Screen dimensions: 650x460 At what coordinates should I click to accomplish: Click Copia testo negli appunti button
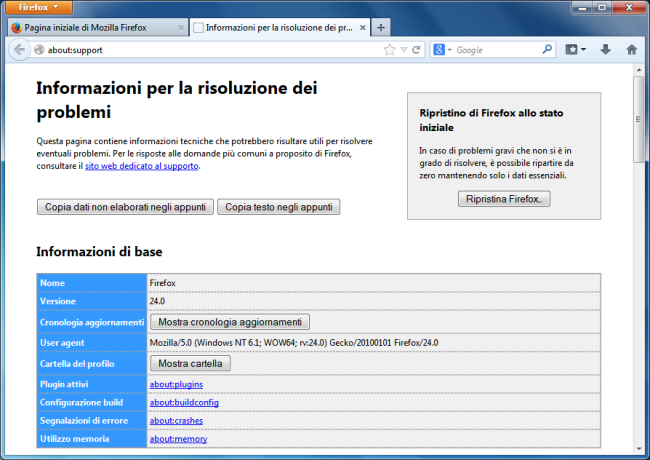point(279,207)
